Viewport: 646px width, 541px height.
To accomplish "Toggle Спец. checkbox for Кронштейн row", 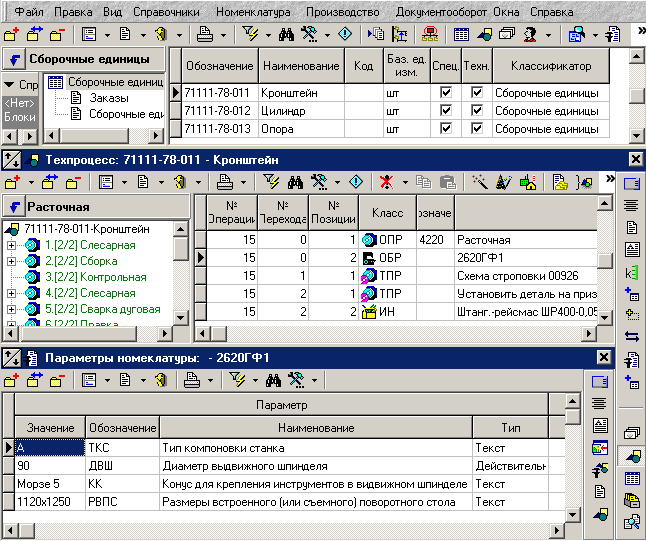I will (446, 92).
